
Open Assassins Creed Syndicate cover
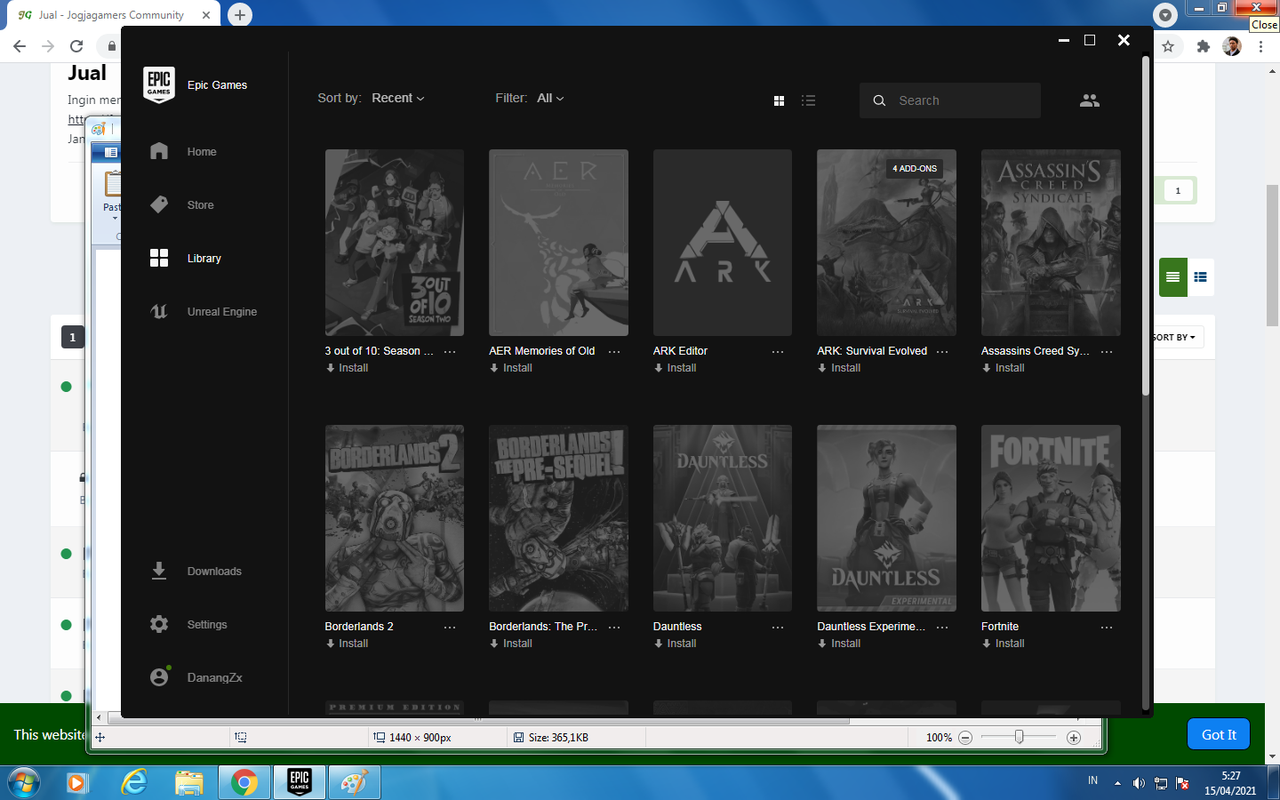1050,243
